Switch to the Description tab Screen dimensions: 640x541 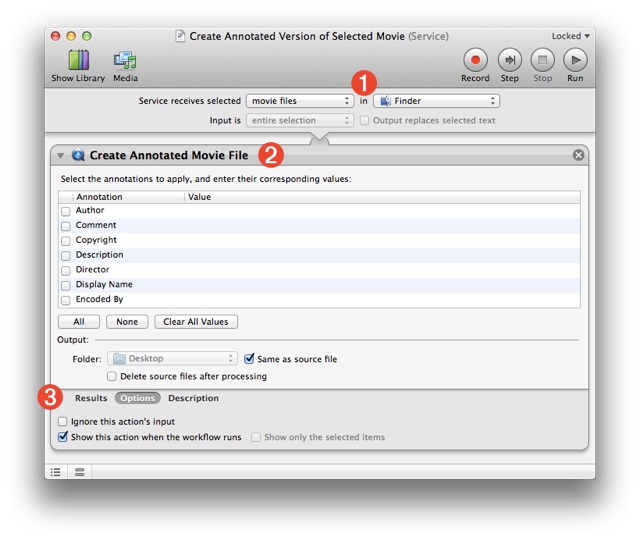[x=193, y=398]
